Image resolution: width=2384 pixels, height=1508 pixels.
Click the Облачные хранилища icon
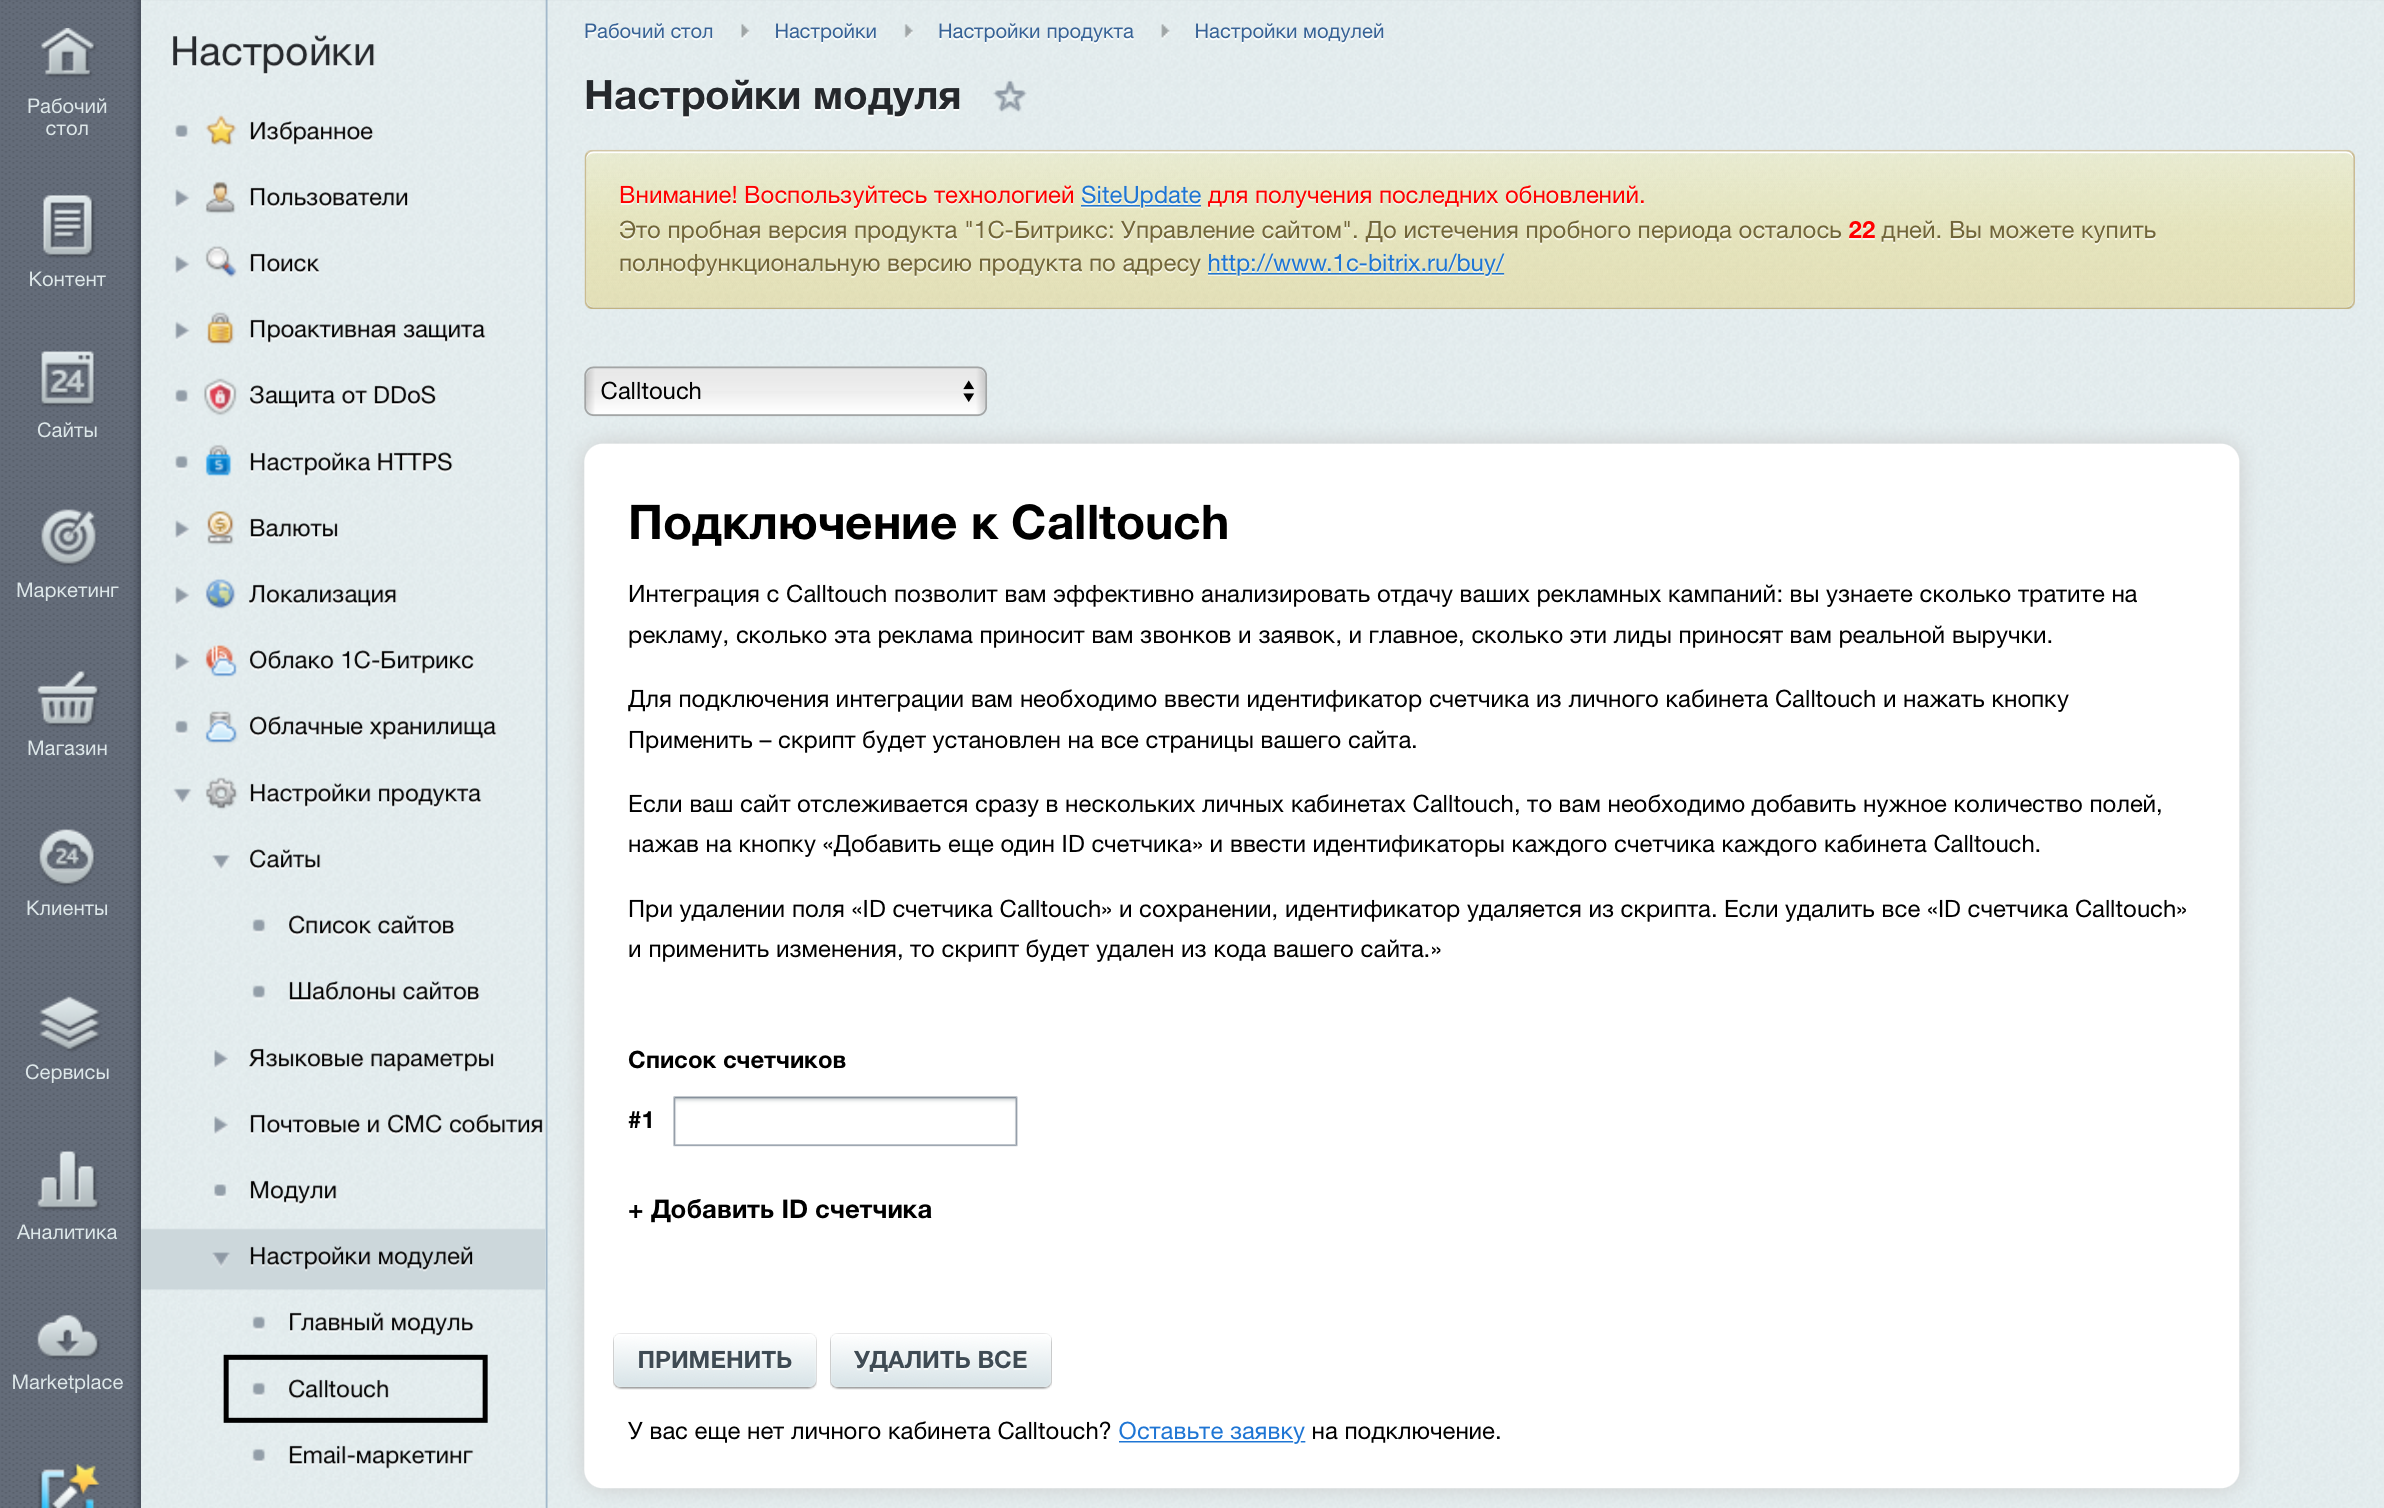click(220, 726)
